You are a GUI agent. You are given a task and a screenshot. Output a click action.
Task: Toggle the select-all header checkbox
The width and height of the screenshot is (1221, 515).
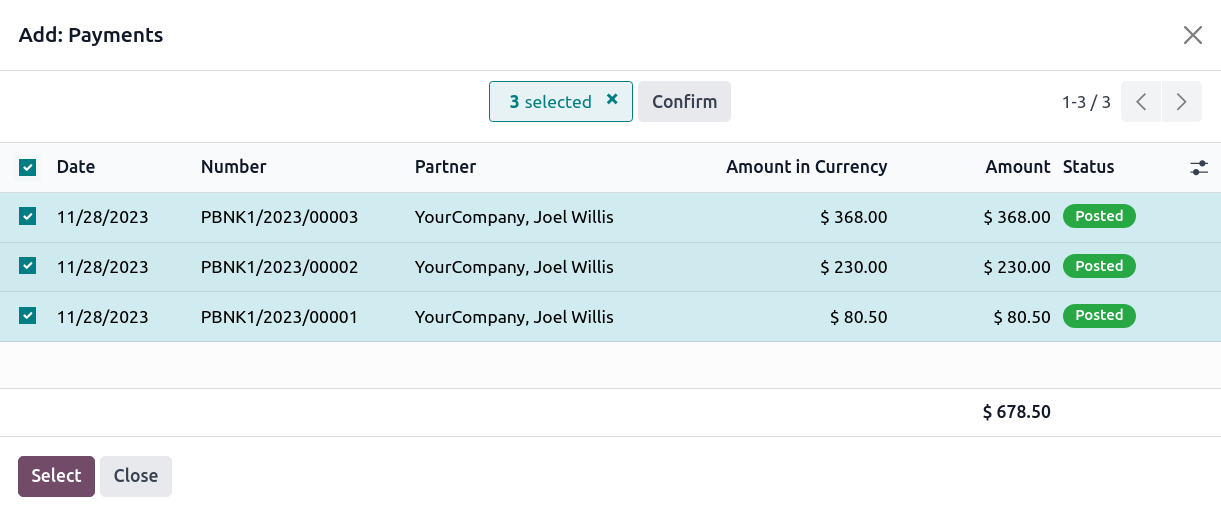pos(28,168)
